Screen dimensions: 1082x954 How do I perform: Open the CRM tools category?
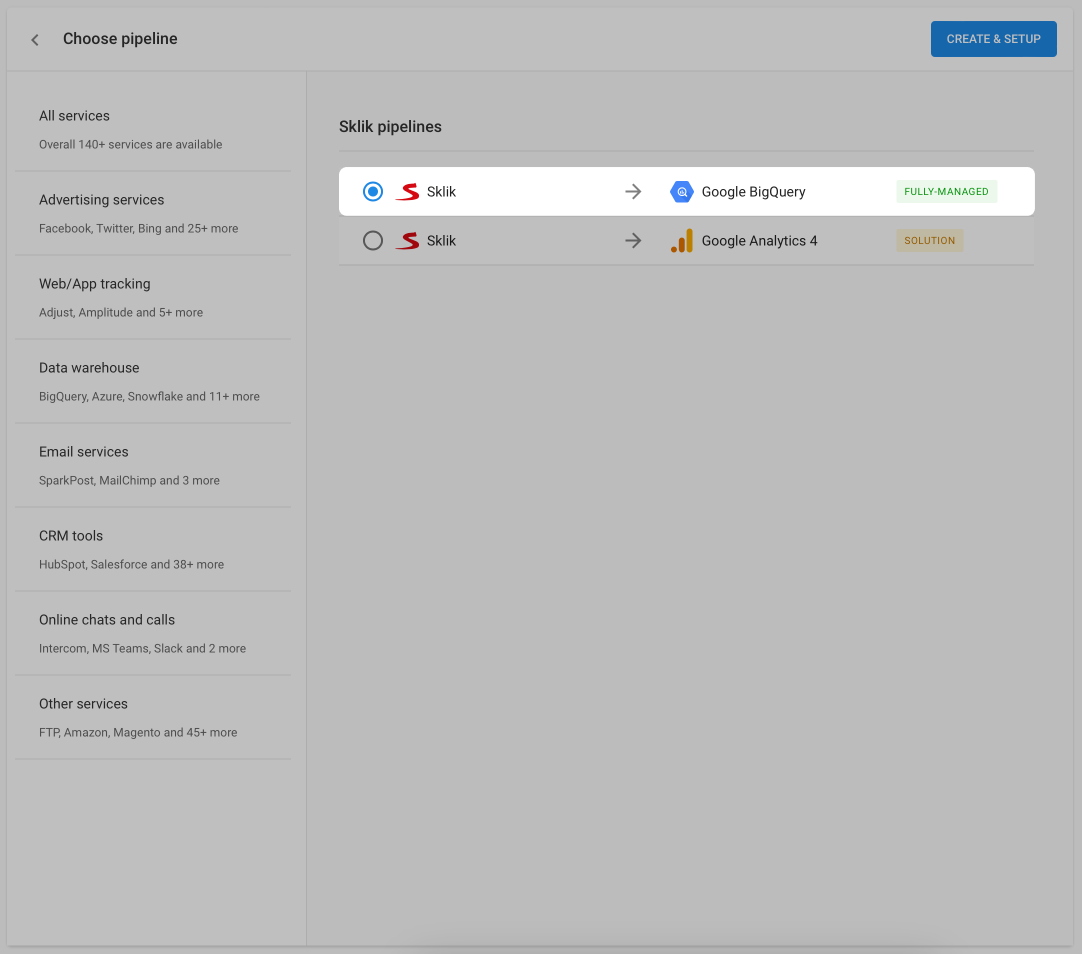coord(153,550)
